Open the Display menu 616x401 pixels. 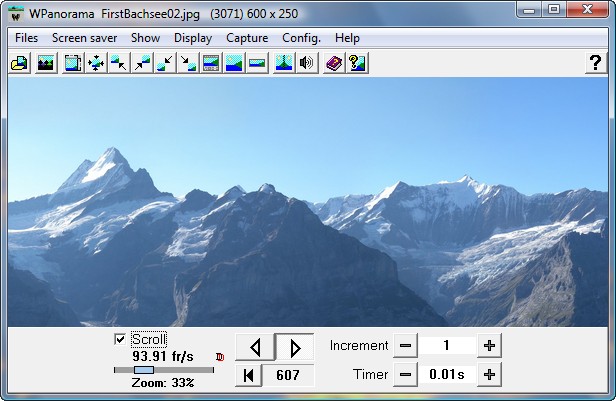pos(193,38)
